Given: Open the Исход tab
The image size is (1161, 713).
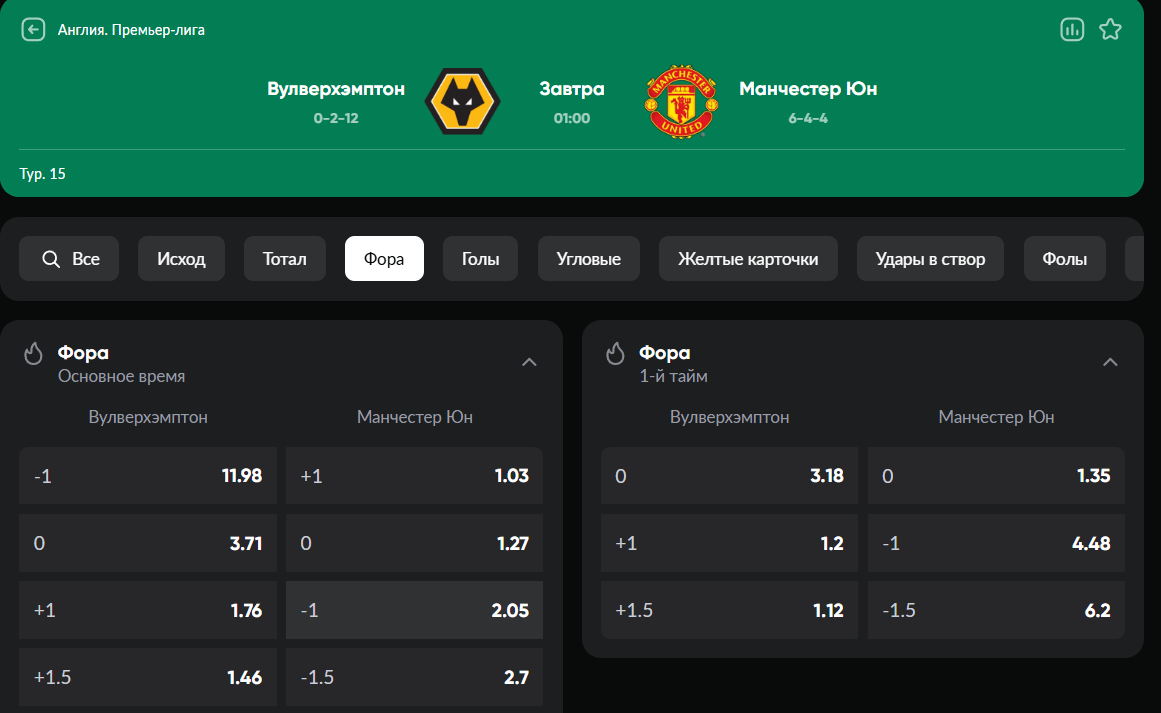Looking at the screenshot, I should click(x=181, y=259).
